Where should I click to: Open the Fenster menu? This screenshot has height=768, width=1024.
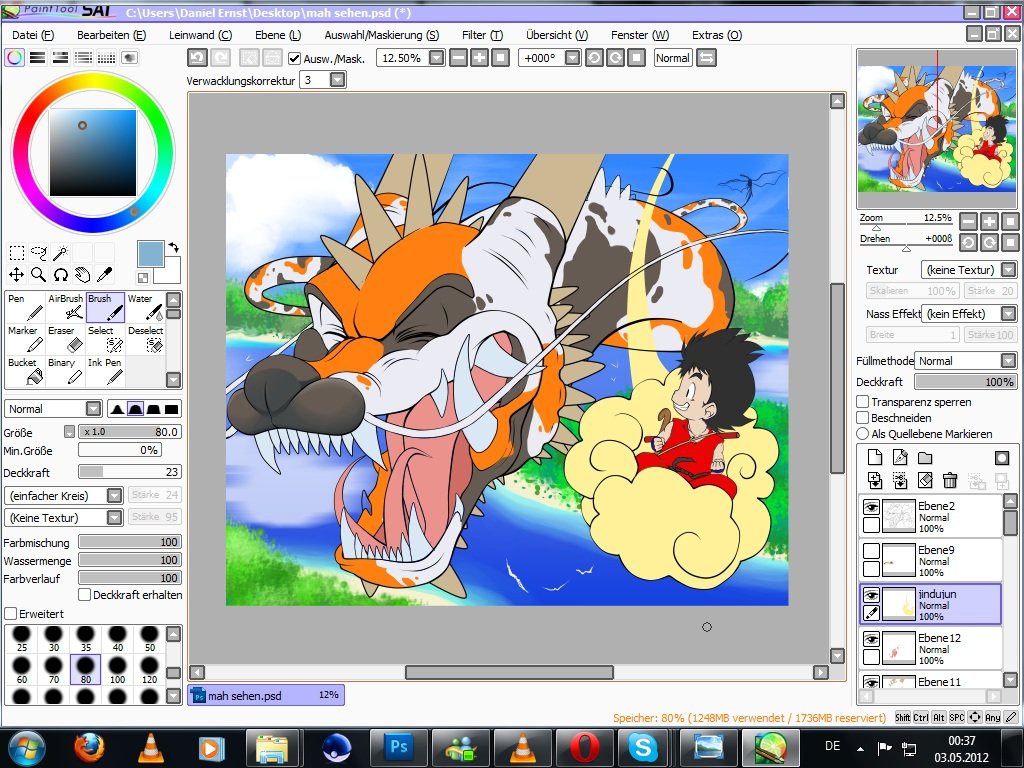[640, 35]
